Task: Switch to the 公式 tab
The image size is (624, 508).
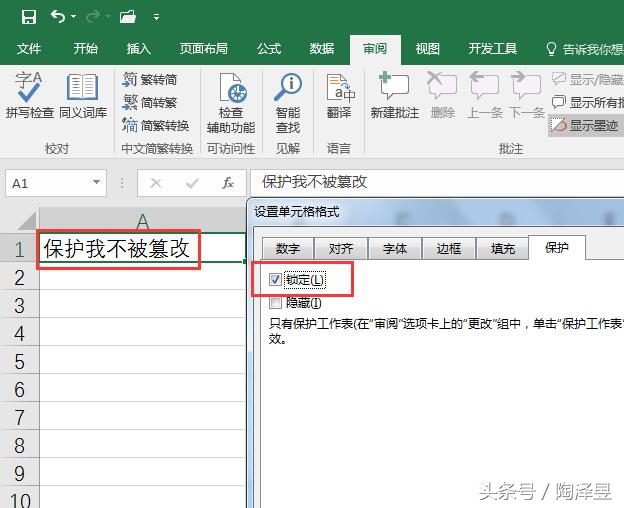Action: [x=269, y=49]
